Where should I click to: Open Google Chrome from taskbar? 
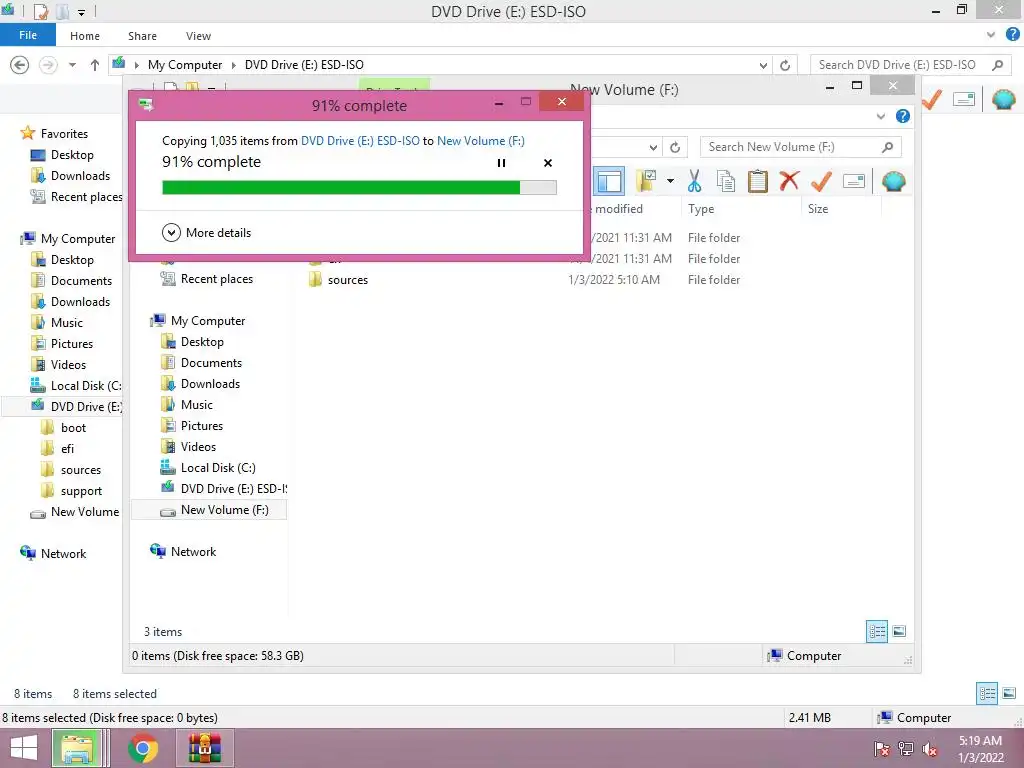(143, 748)
